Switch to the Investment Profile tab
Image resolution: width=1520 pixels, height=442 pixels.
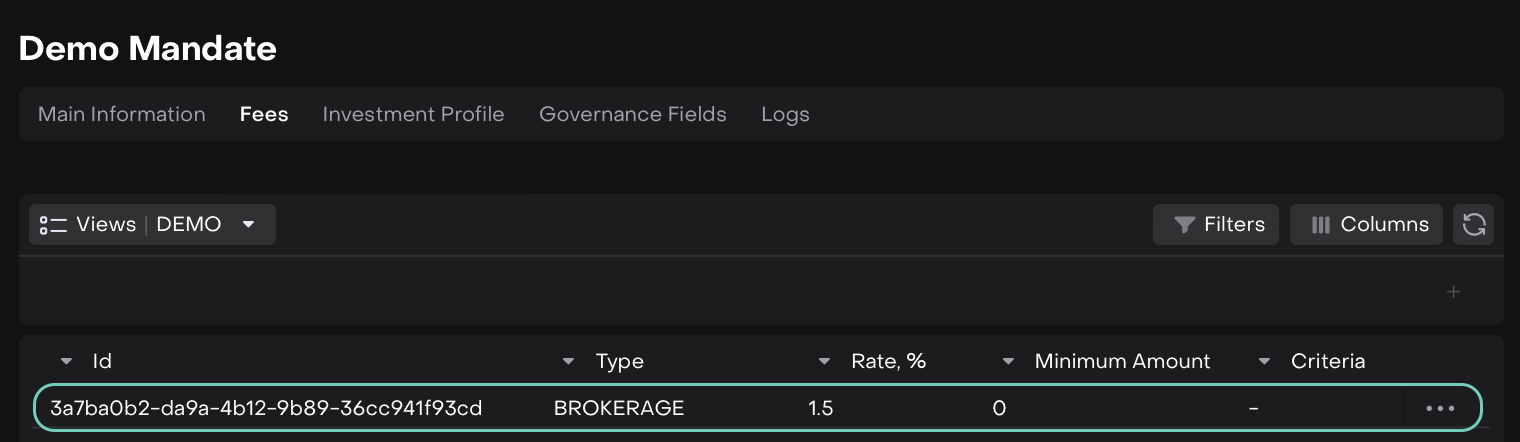[x=413, y=114]
